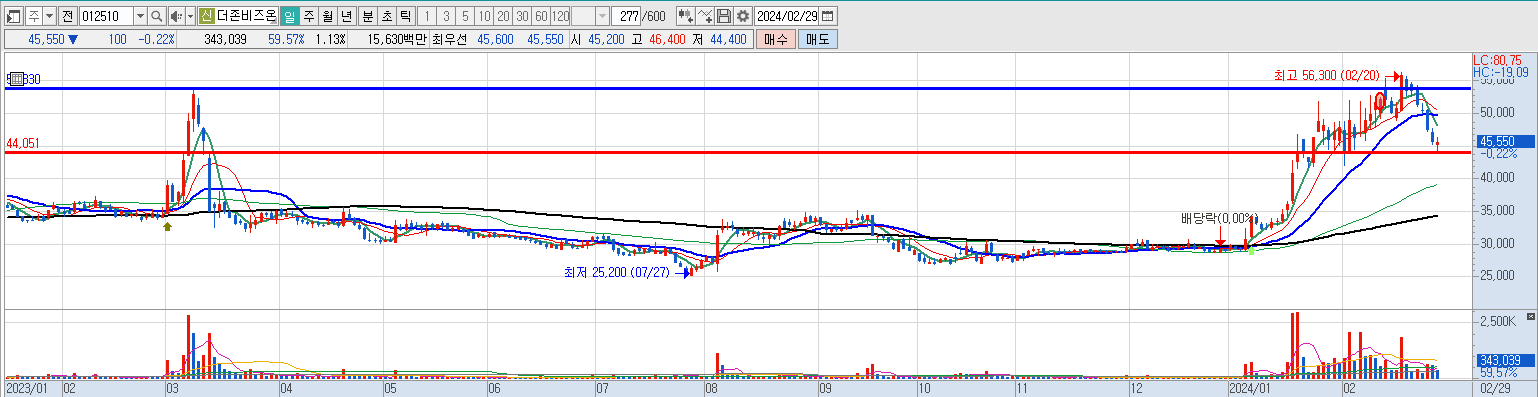Click the high price 46,400
The width and height of the screenshot is (1538, 397).
pyautogui.click(x=668, y=39)
